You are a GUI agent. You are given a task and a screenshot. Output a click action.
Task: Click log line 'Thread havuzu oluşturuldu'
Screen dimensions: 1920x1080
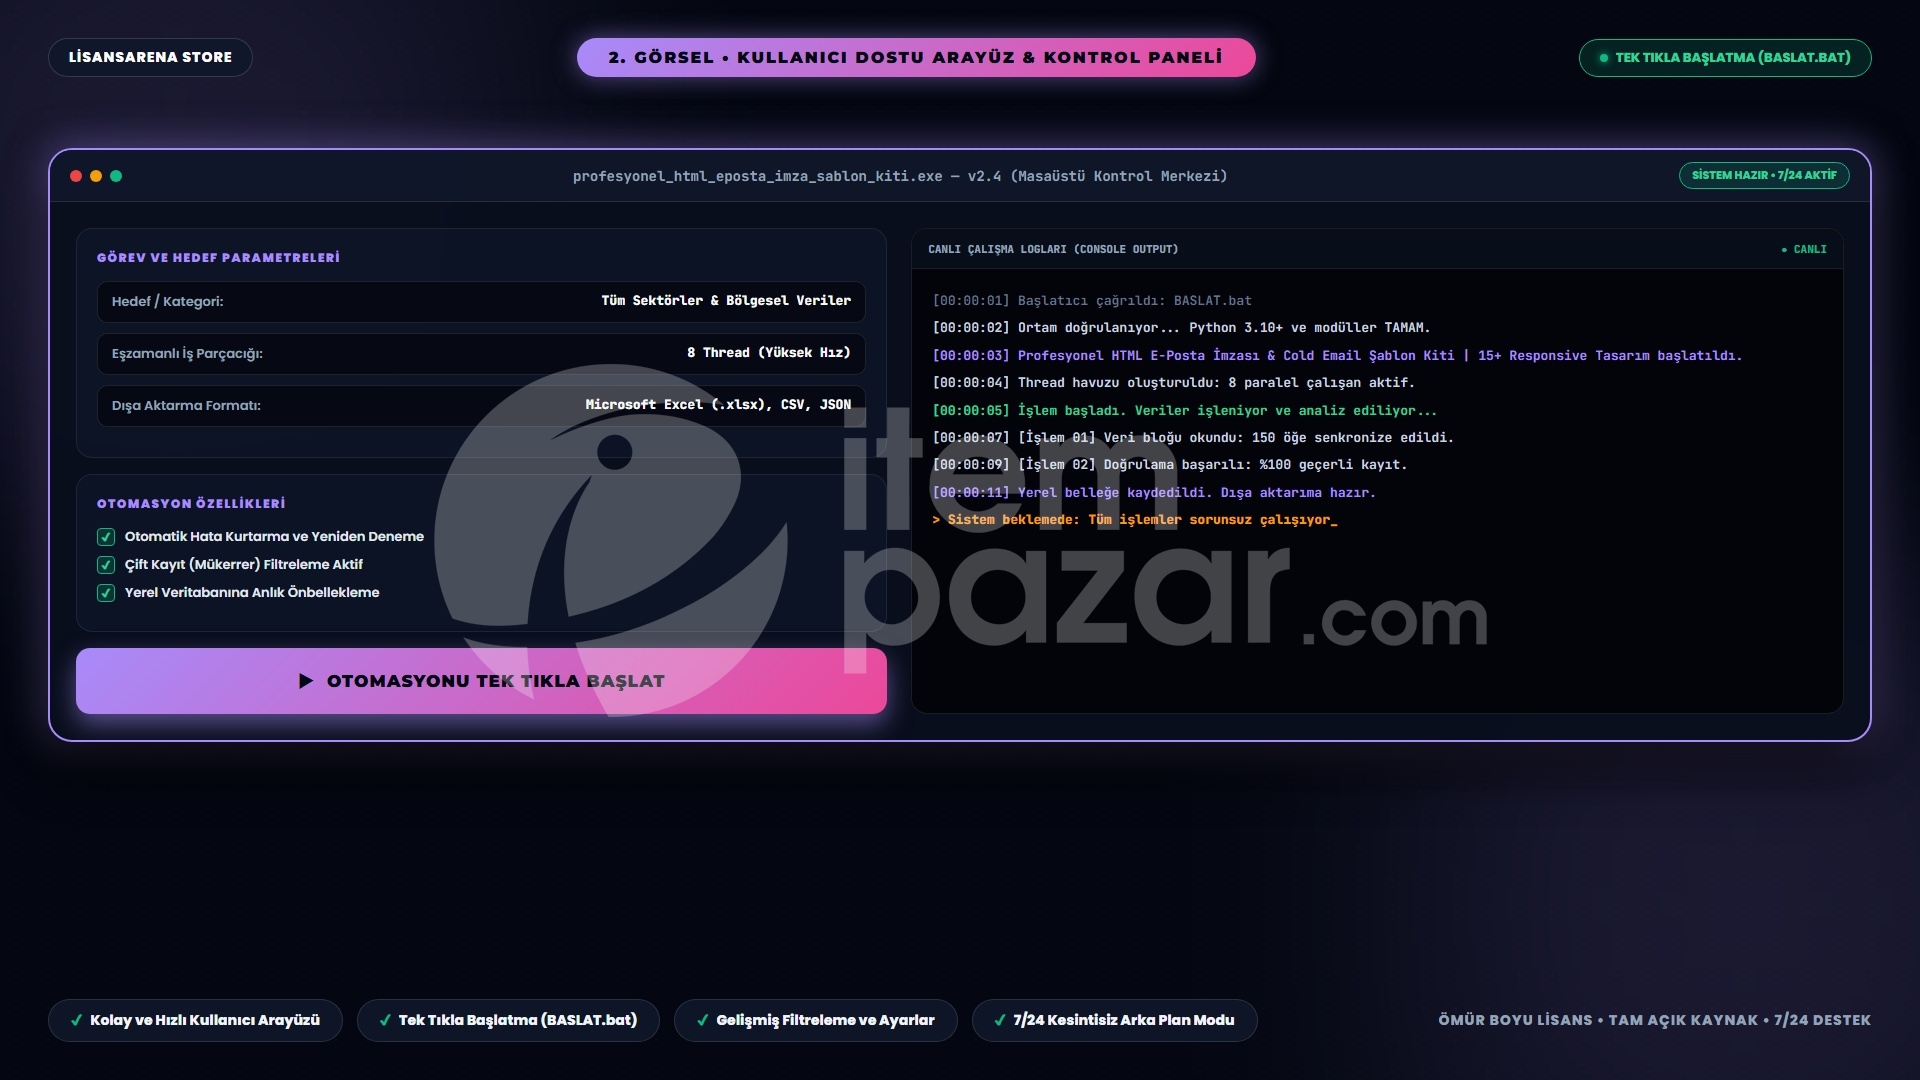pyautogui.click(x=1173, y=383)
